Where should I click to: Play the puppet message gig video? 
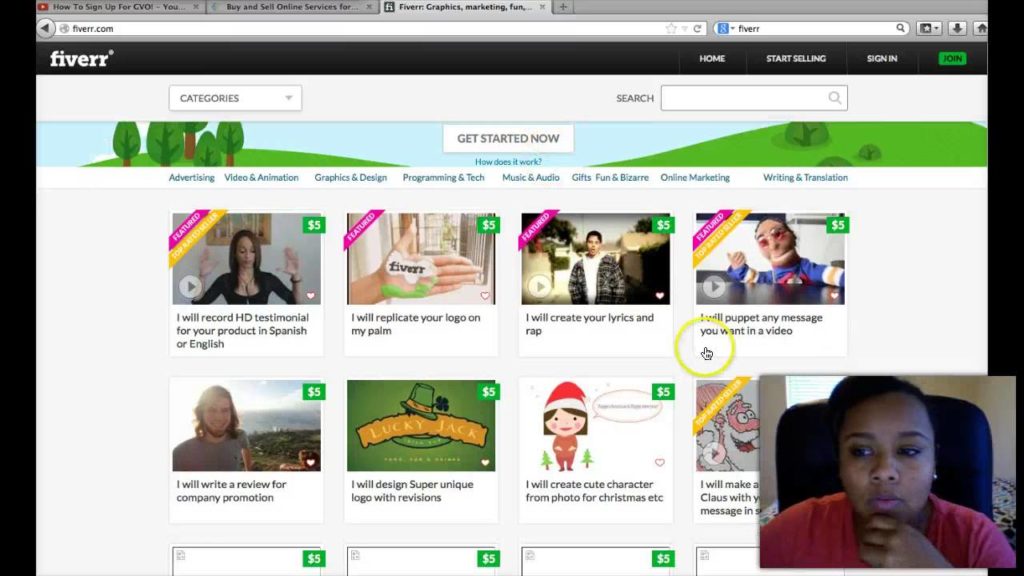point(714,286)
